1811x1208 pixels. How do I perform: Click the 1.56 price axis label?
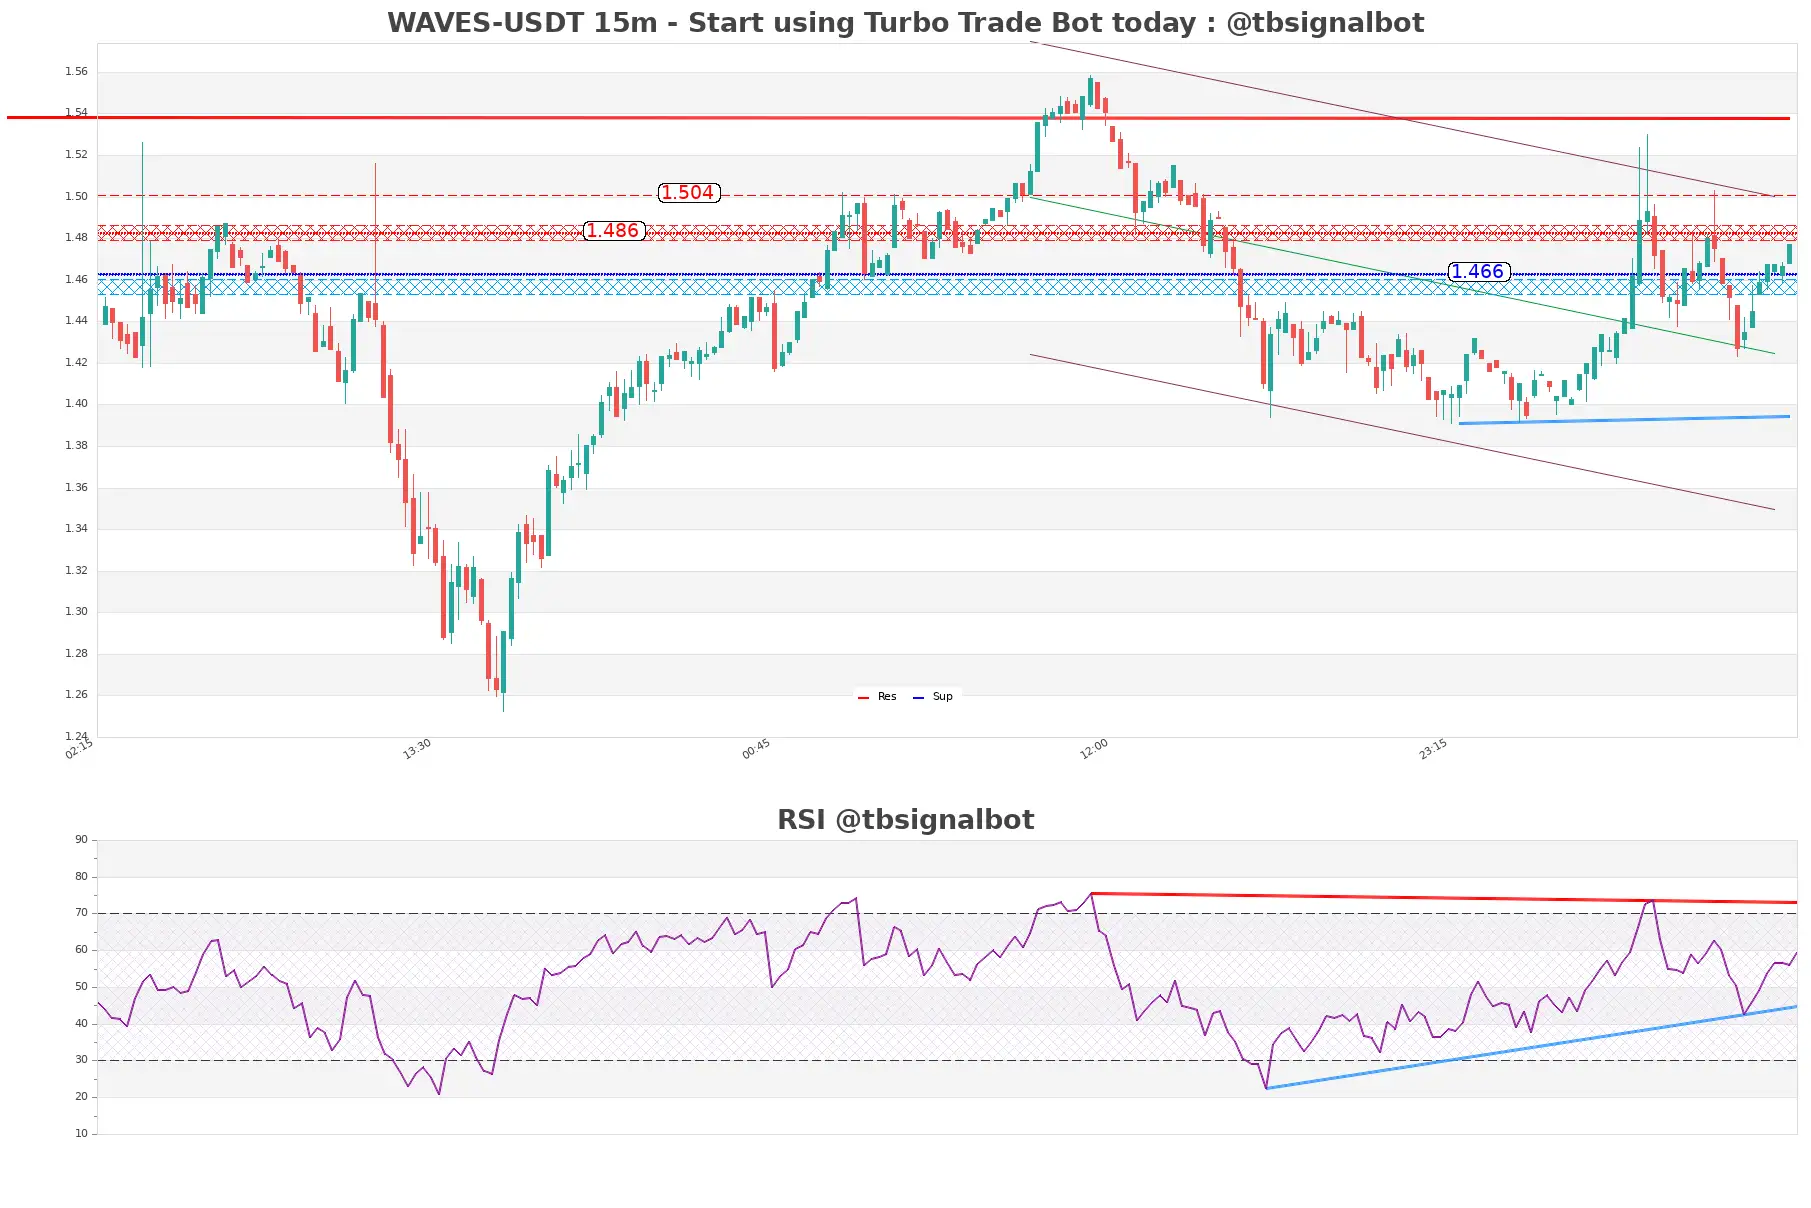[x=76, y=71]
